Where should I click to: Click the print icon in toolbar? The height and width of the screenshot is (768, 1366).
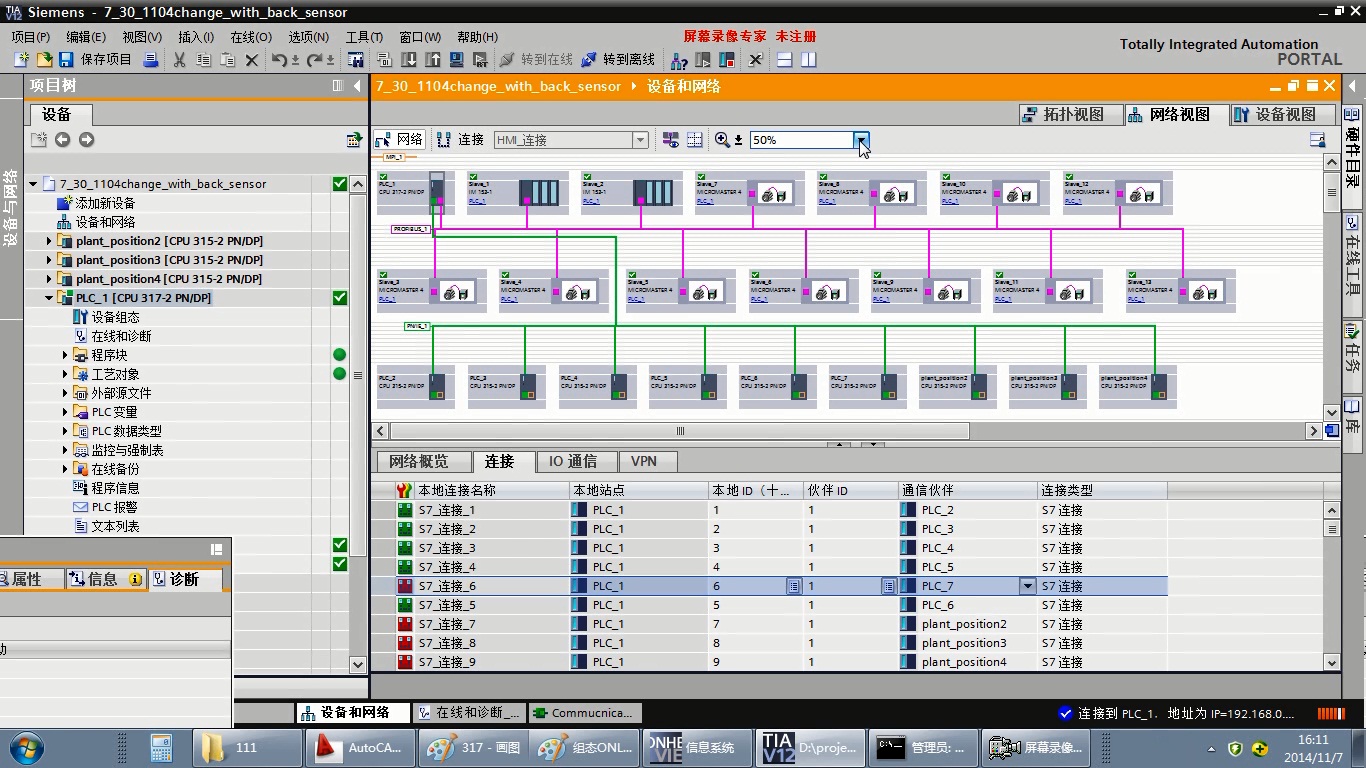click(x=151, y=60)
